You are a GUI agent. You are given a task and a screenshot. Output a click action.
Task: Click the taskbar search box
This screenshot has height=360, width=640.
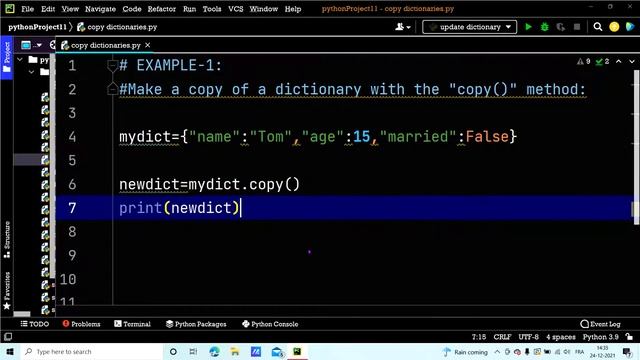click(x=91, y=351)
